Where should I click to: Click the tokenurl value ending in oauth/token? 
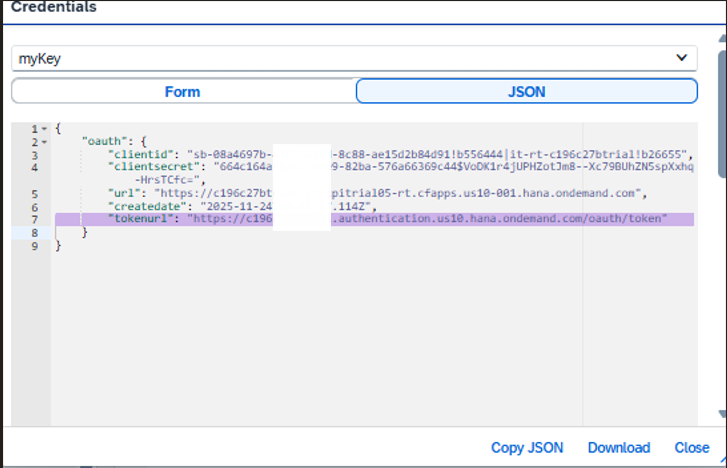point(427,219)
